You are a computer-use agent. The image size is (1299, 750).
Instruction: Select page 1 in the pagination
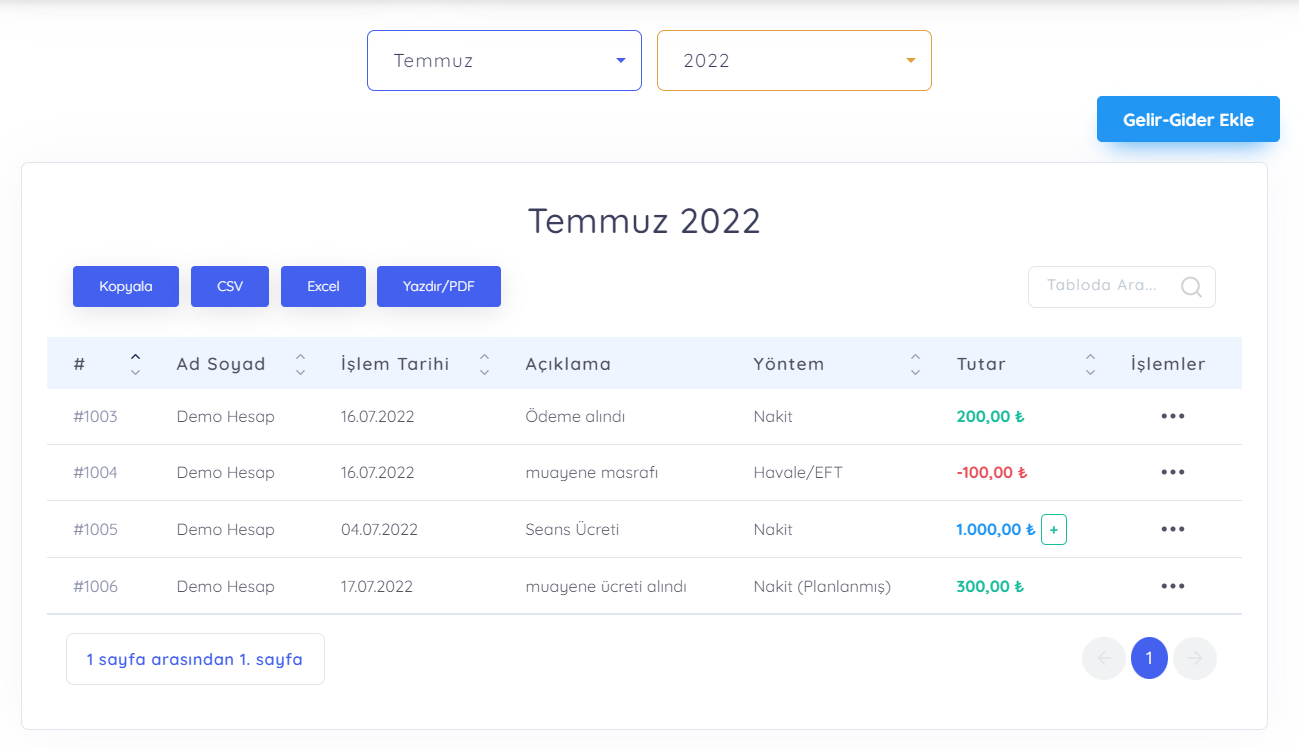coord(1149,658)
